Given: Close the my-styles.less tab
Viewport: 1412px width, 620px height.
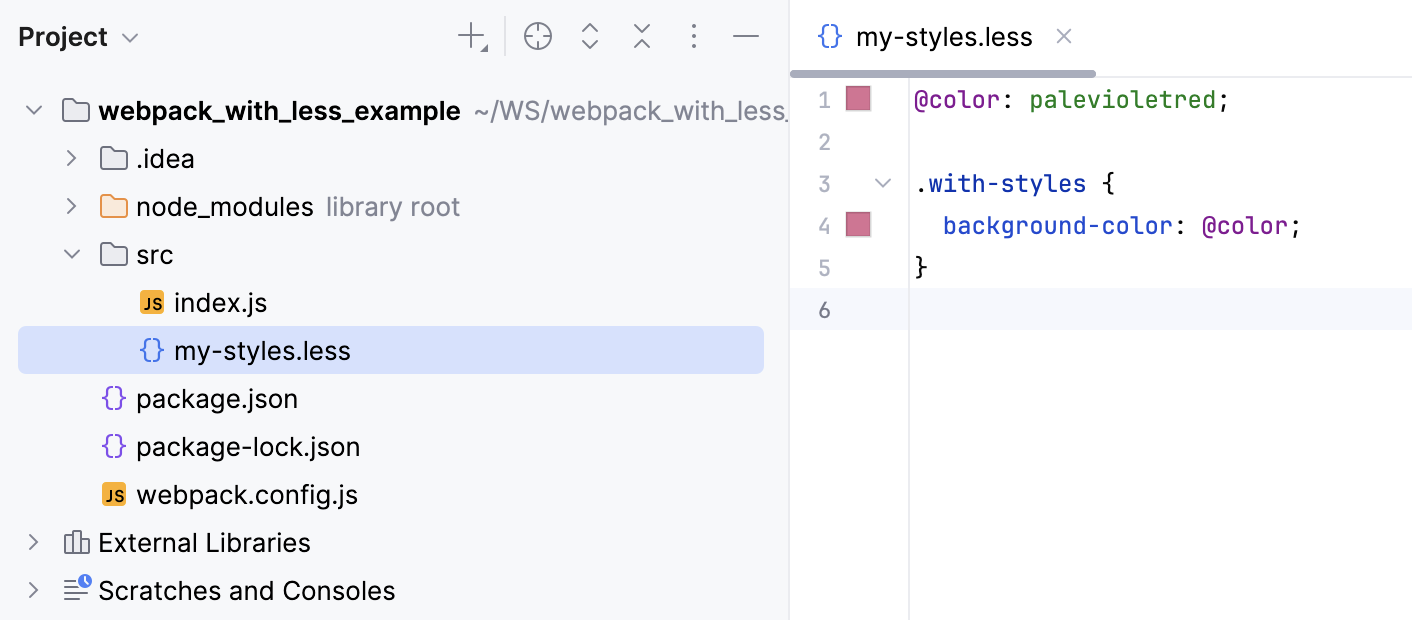Looking at the screenshot, I should coord(1063,36).
